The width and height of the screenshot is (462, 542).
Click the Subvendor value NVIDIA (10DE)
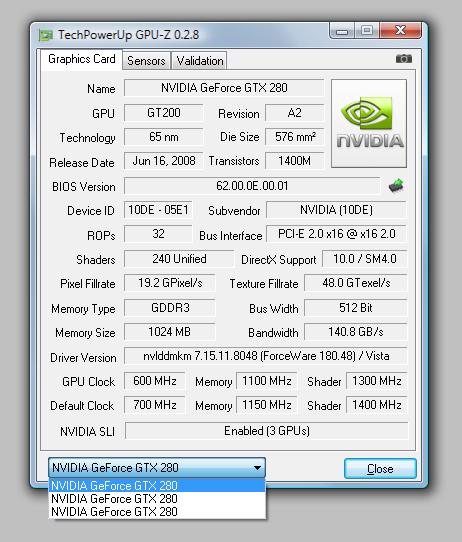[336, 210]
